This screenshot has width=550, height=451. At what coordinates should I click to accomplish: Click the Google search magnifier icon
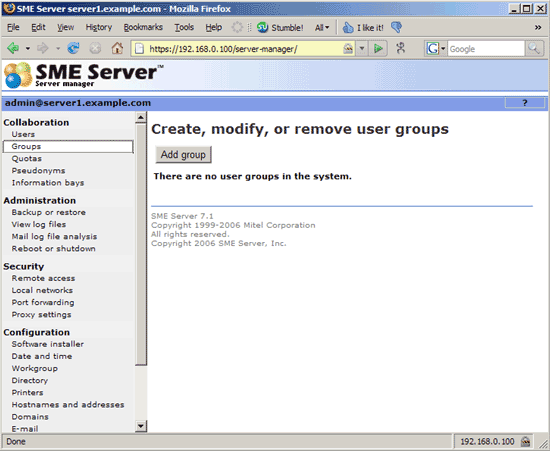point(534,48)
